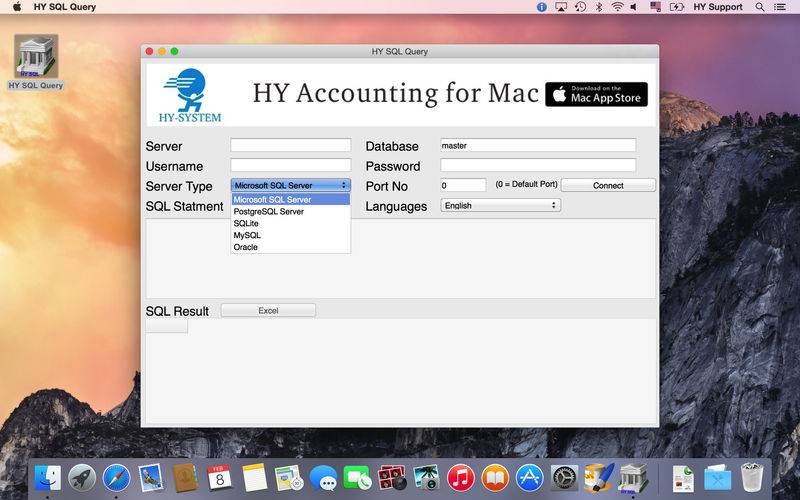Click the Download on the Mac App Store badge
Screen dimensions: 800x500
coord(596,94)
